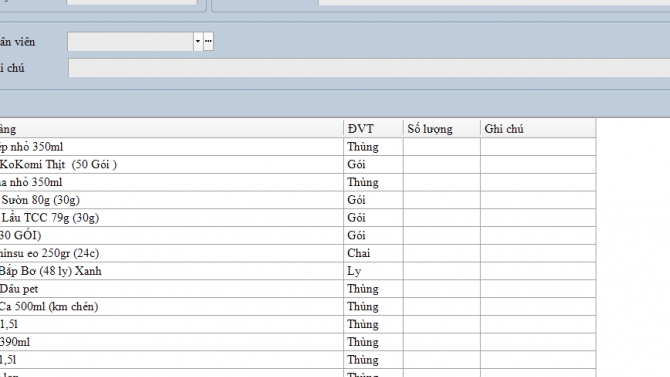Viewport: 670px width, 377px height.
Task: Click Thùng cell in 'ép nhỏ 350ml' row
Action: 373,147
